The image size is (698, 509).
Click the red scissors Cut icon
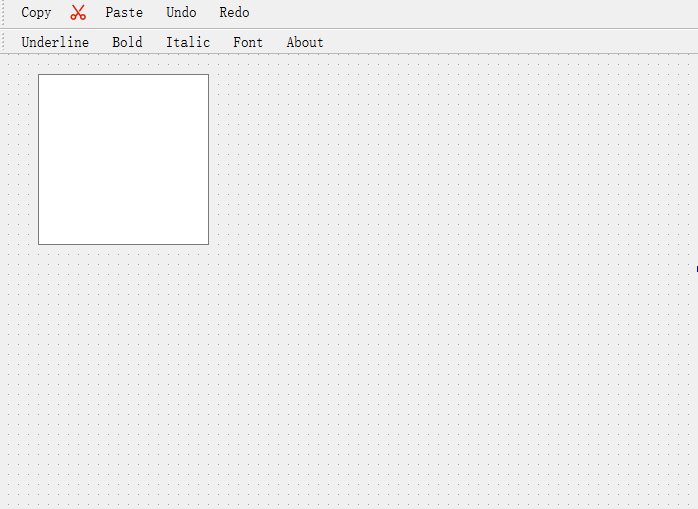click(78, 12)
